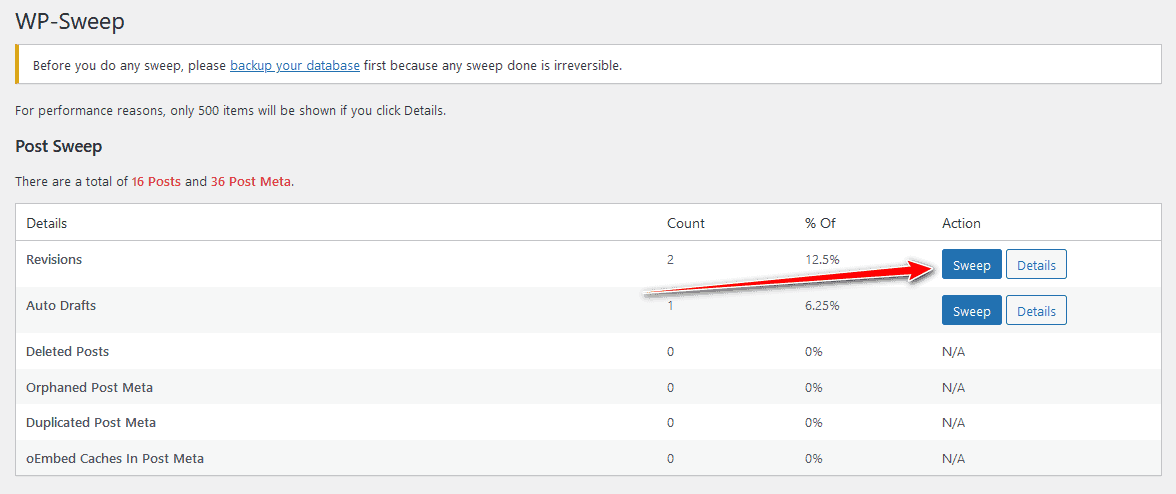The height and width of the screenshot is (494, 1176).
Task: Click N/A in oEmbed Caches row
Action: coord(953,458)
